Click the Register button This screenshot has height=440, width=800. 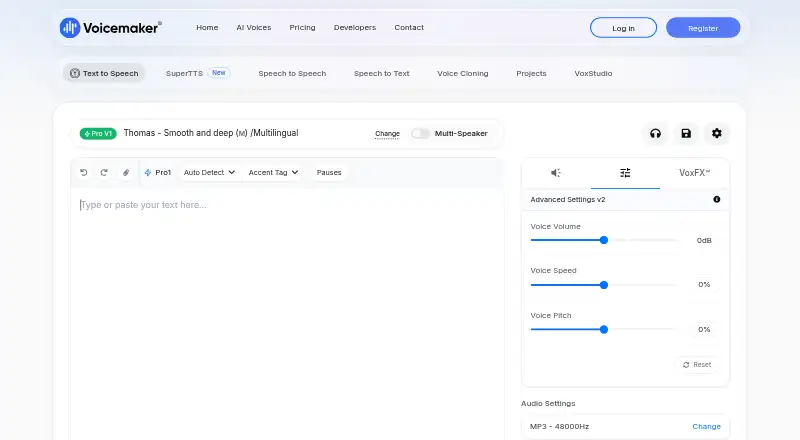pos(703,28)
